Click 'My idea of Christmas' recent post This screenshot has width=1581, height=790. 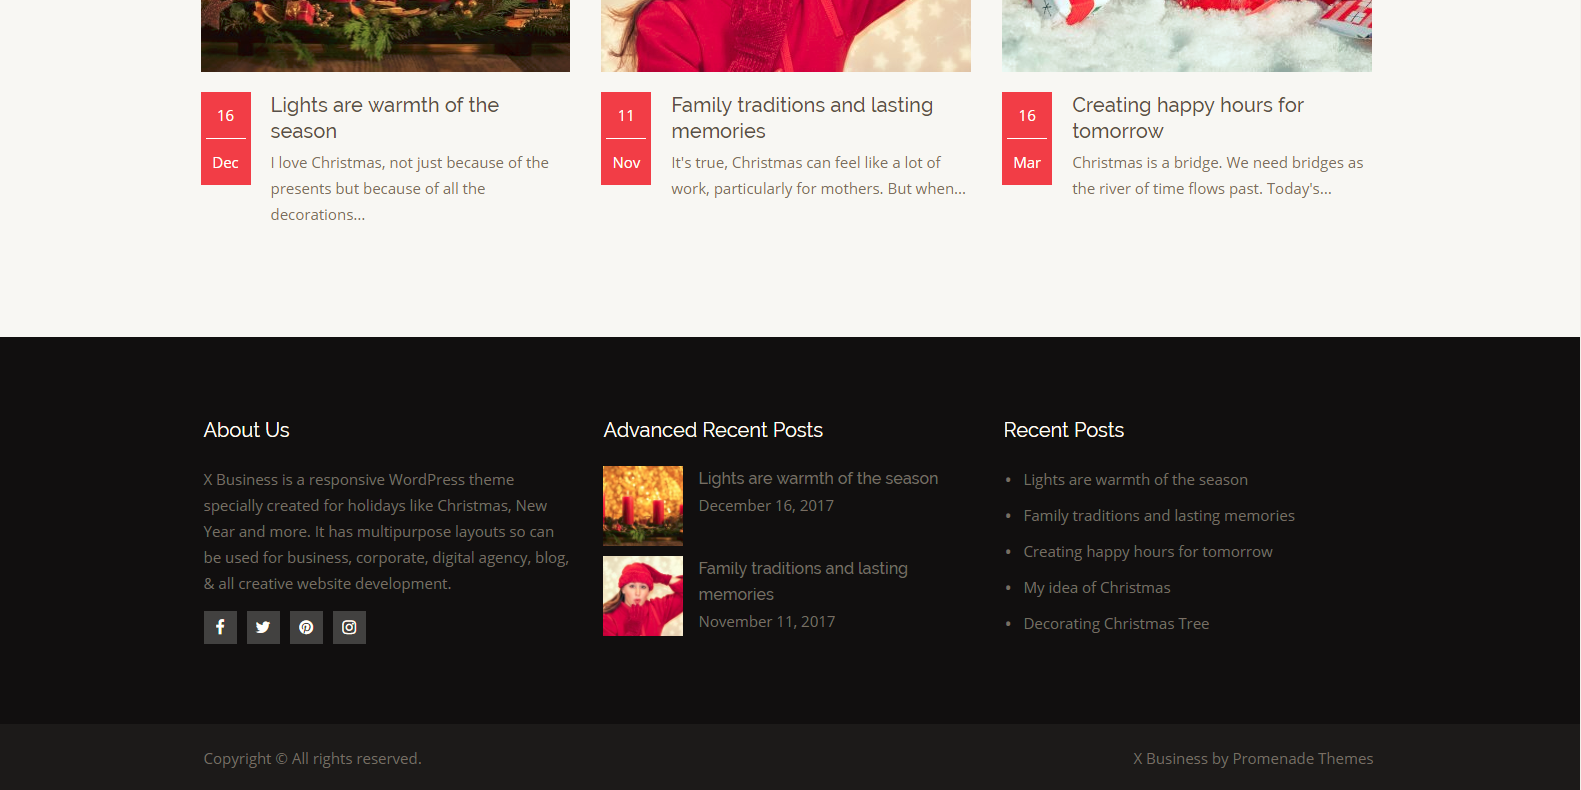(1096, 588)
